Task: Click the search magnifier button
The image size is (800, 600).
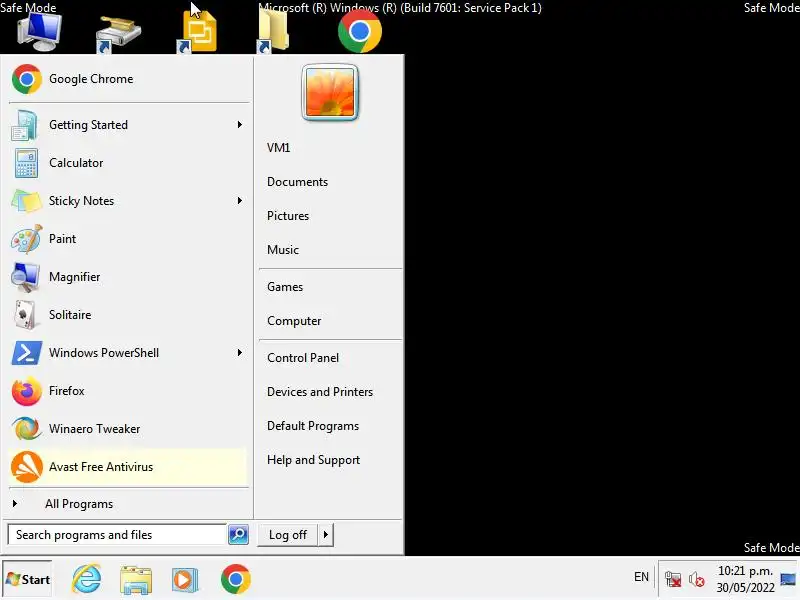Action: tap(238, 535)
